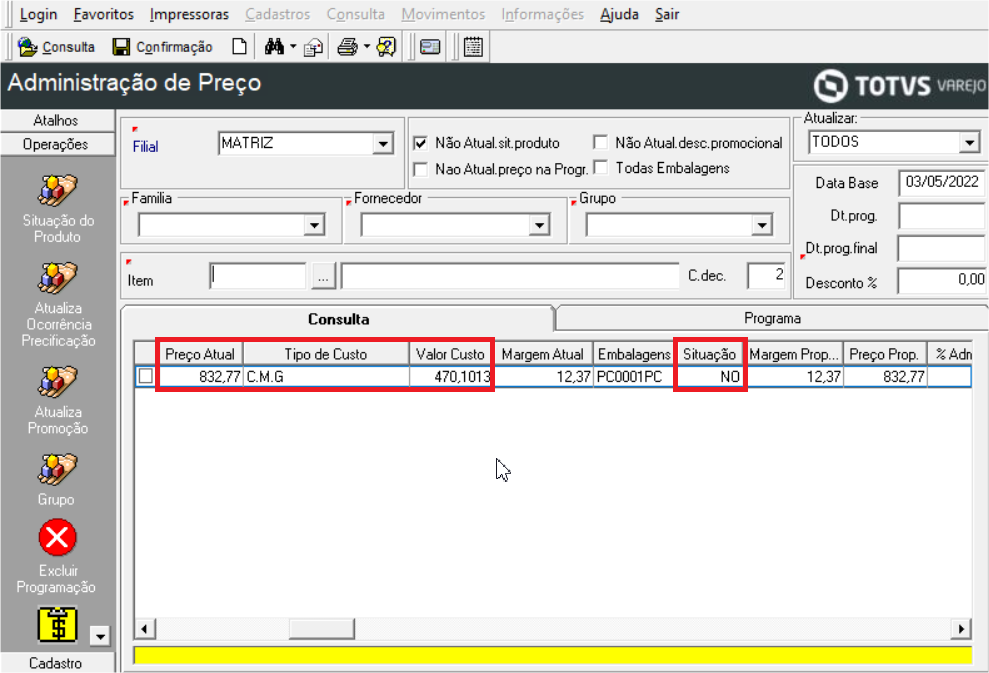
Task: Click the toolbar icon left of printer
Action: (313, 47)
